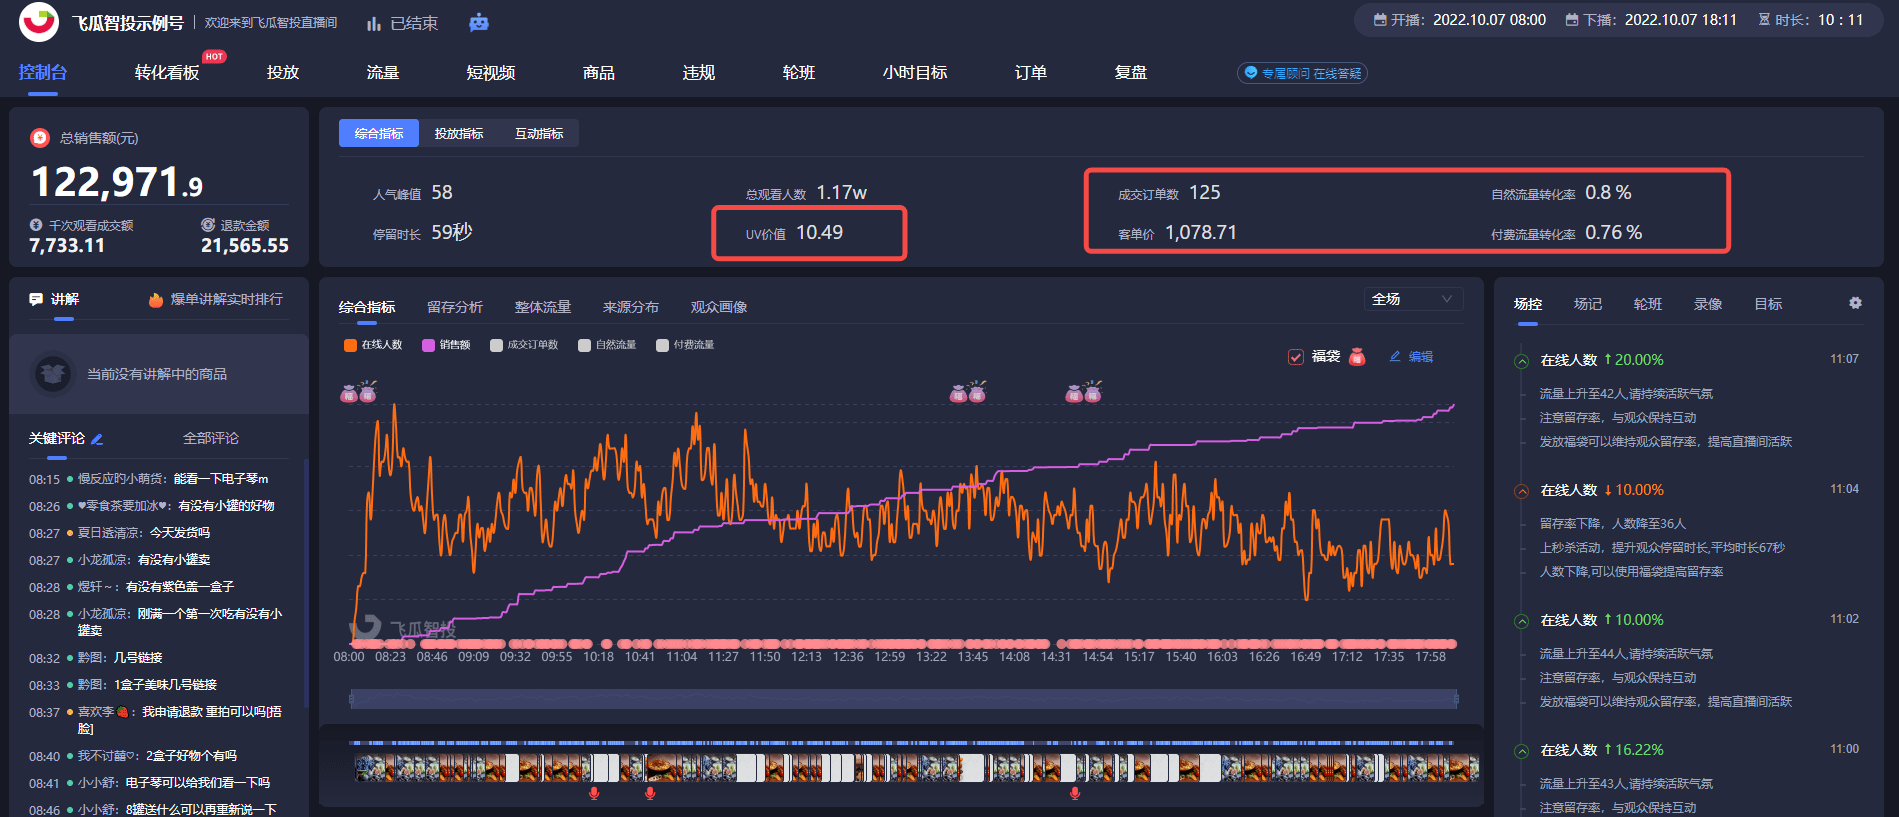The image size is (1899, 817).
Task: Click the flame icon for 爆单讲解实时排行
Action: (x=156, y=300)
